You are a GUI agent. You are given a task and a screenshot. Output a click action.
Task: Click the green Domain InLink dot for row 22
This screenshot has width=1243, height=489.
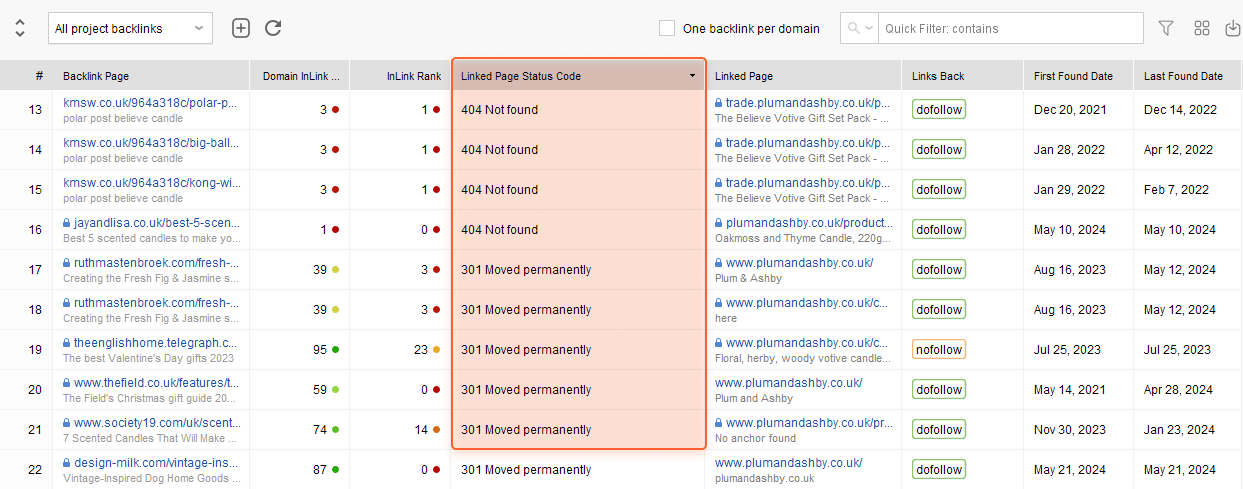click(336, 469)
